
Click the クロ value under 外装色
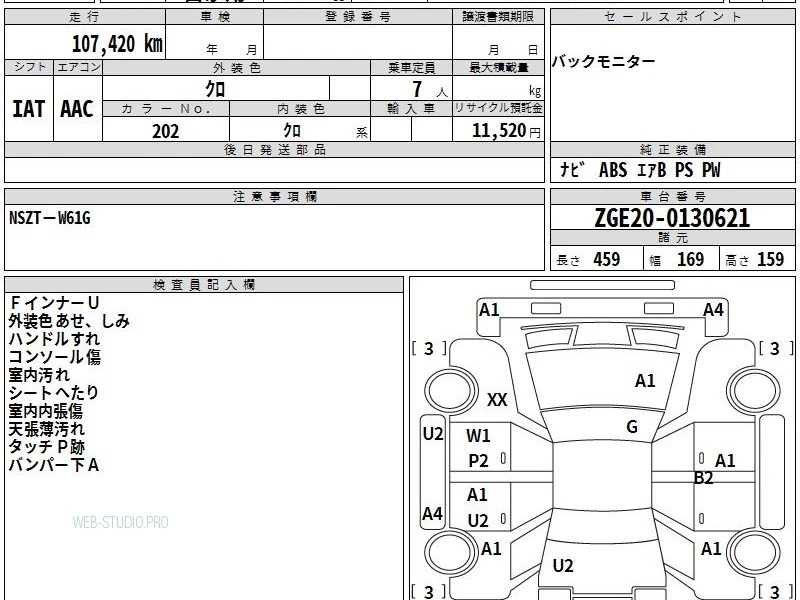pyautogui.click(x=215, y=89)
